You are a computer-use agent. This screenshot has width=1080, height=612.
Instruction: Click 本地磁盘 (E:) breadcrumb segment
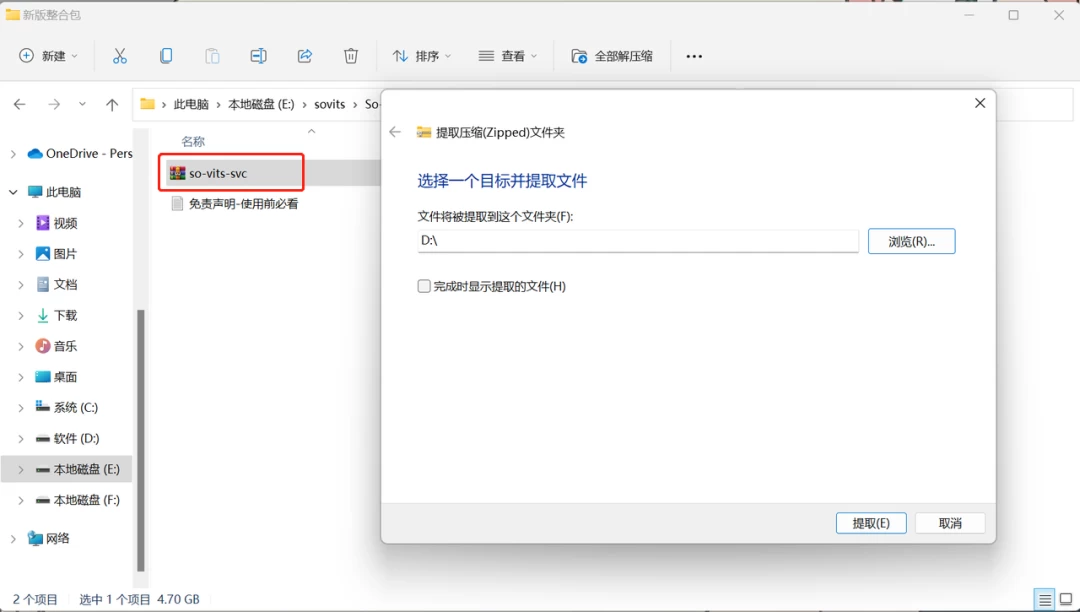[x=261, y=104]
